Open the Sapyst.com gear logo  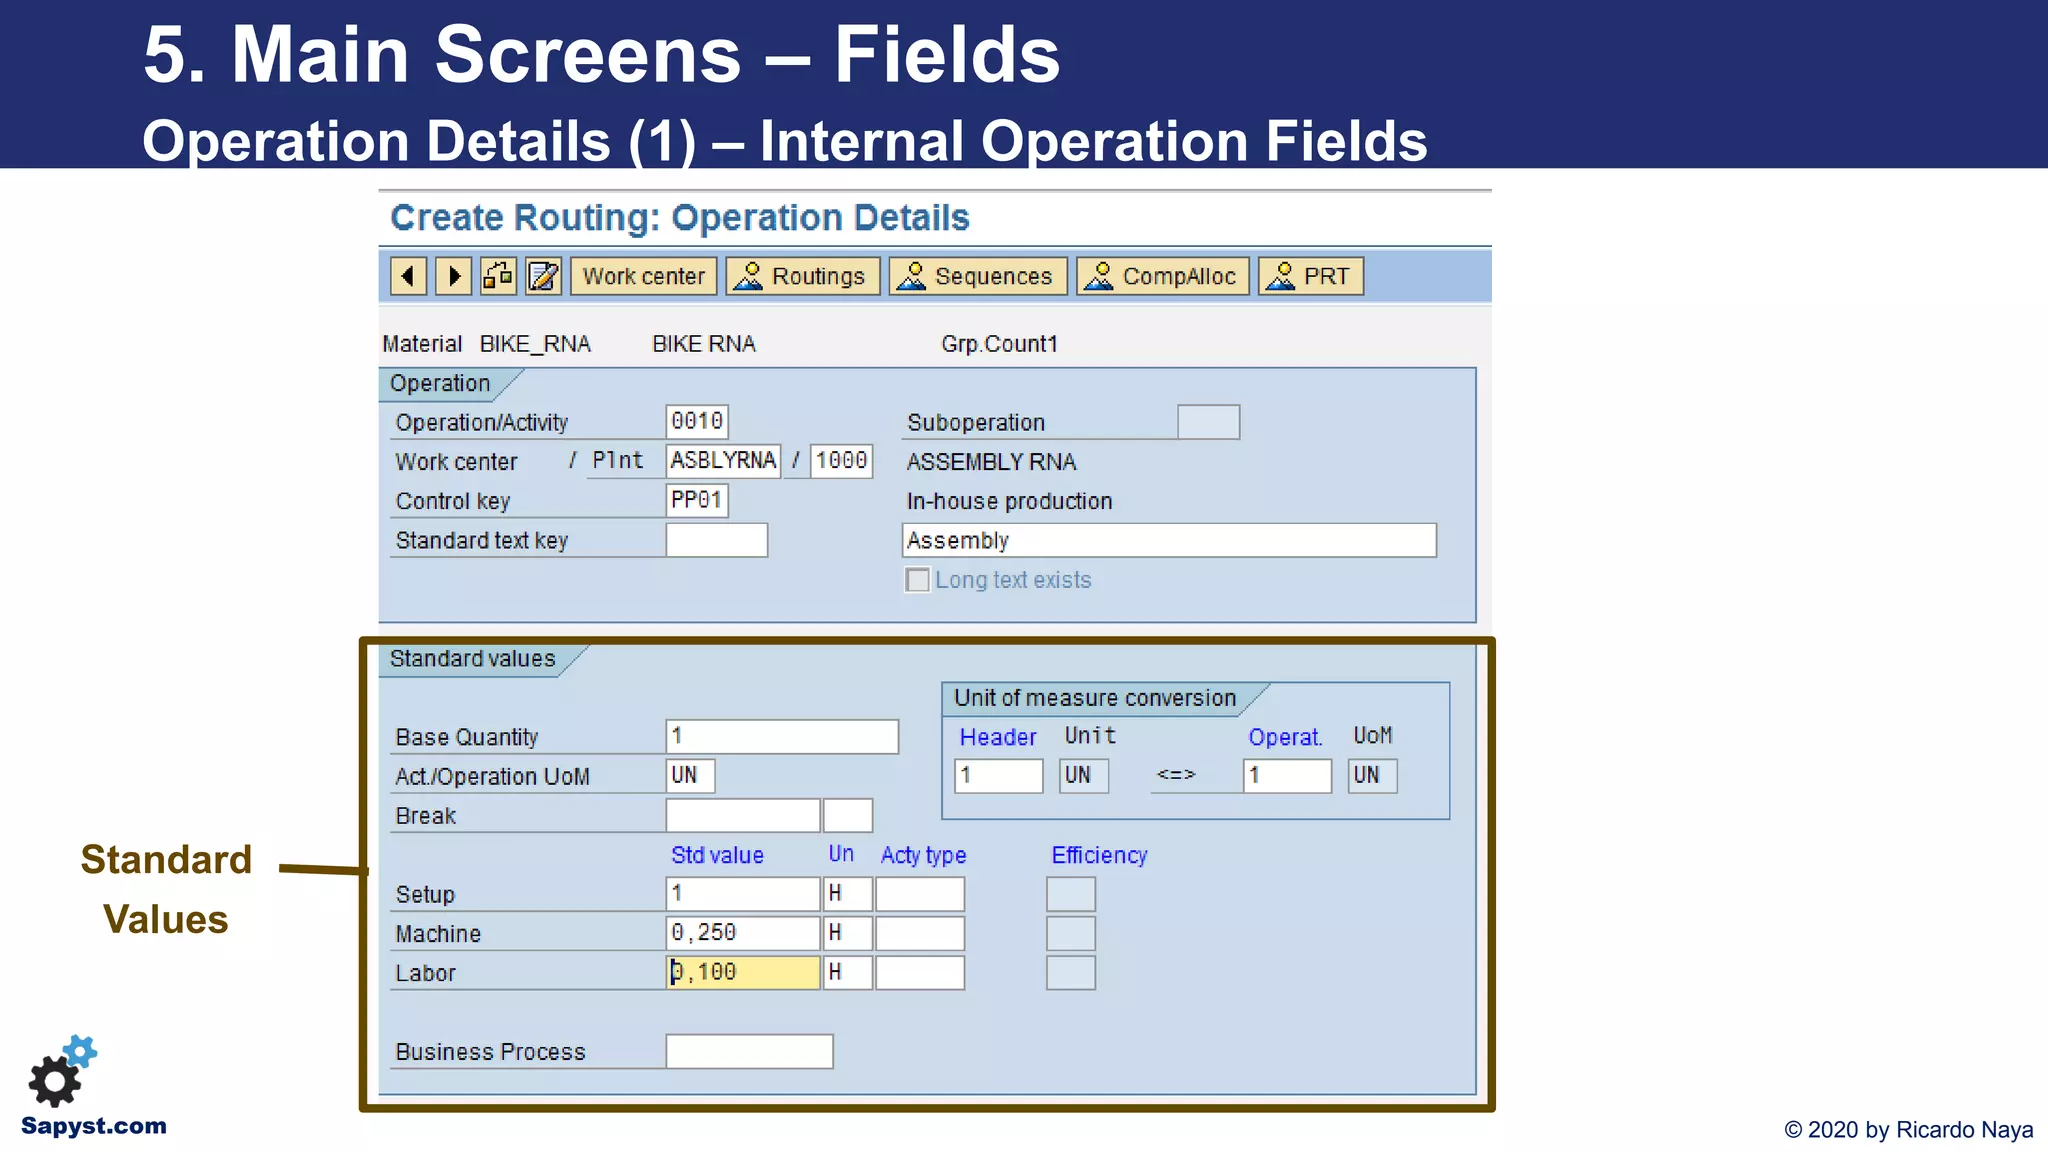pos(64,1072)
